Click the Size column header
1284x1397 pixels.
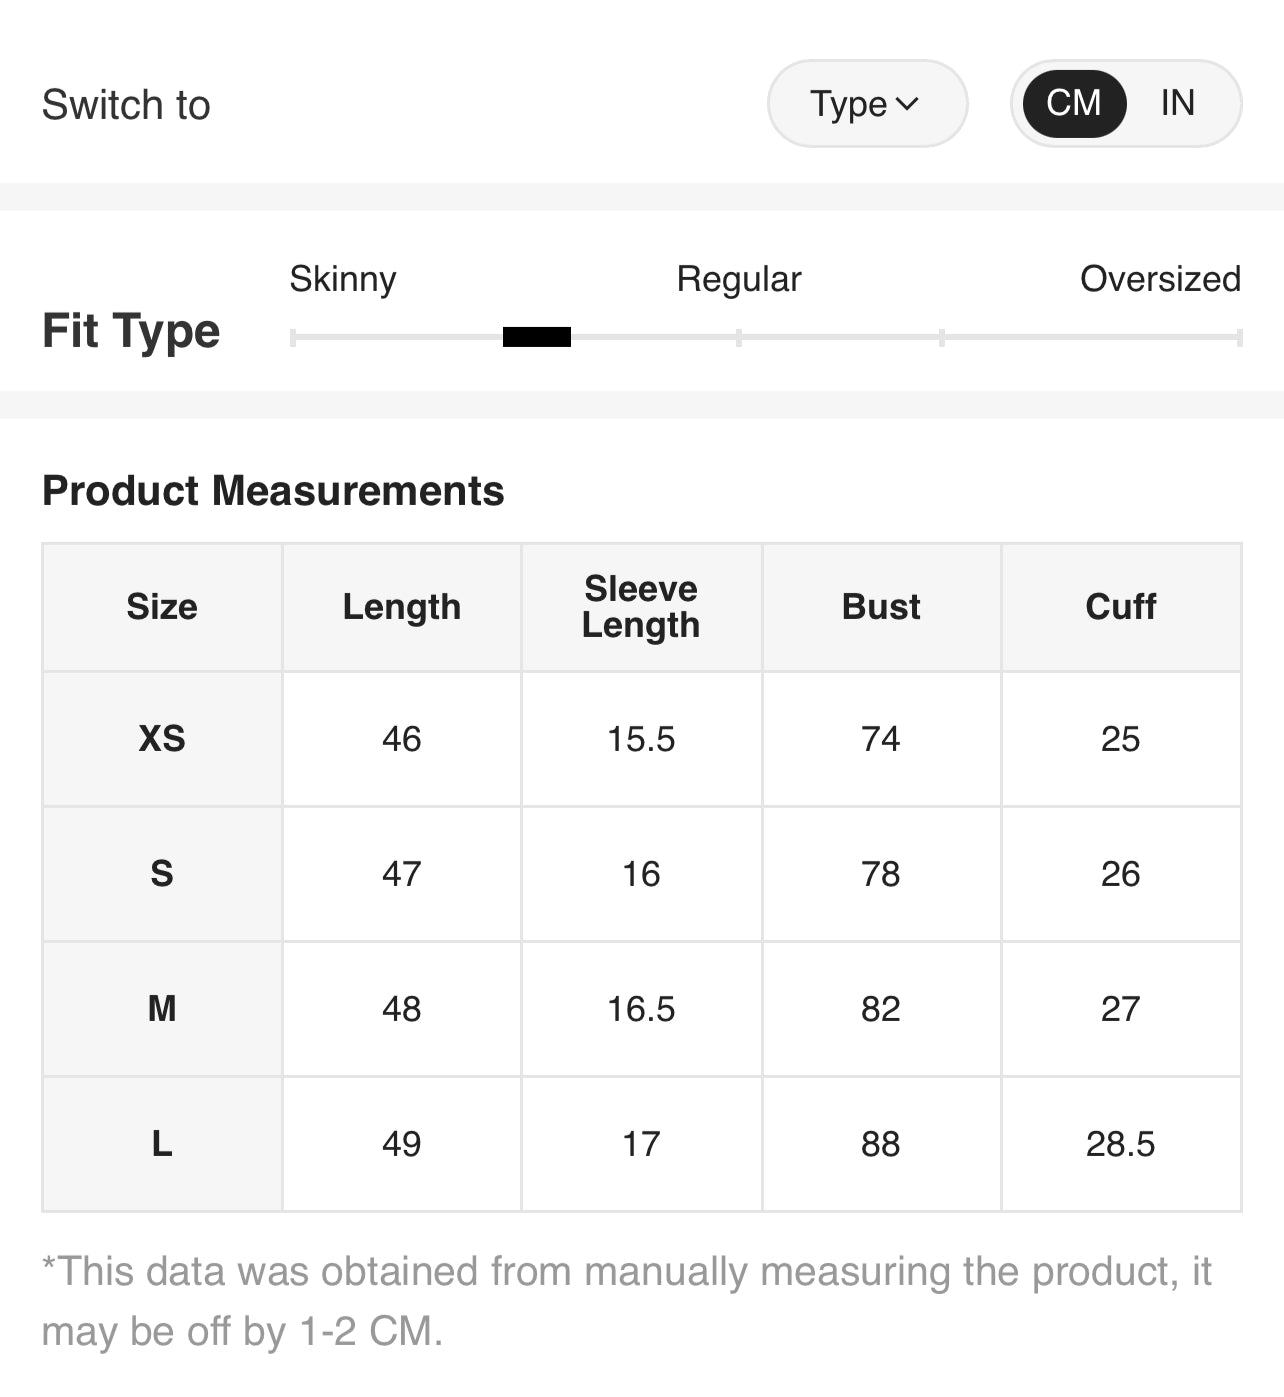(162, 607)
